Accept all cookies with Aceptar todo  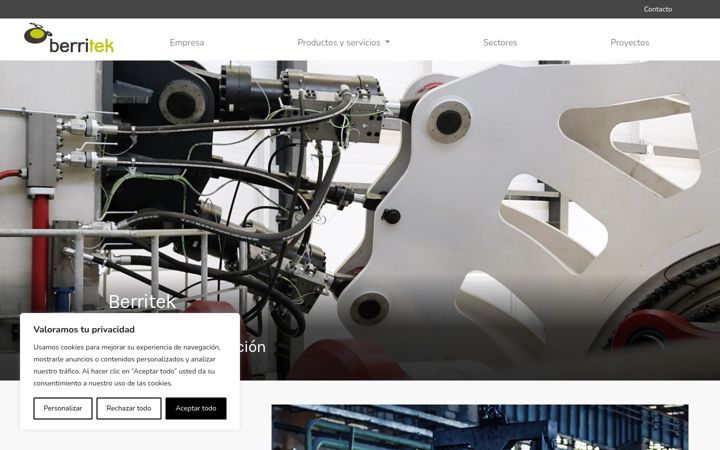click(196, 408)
